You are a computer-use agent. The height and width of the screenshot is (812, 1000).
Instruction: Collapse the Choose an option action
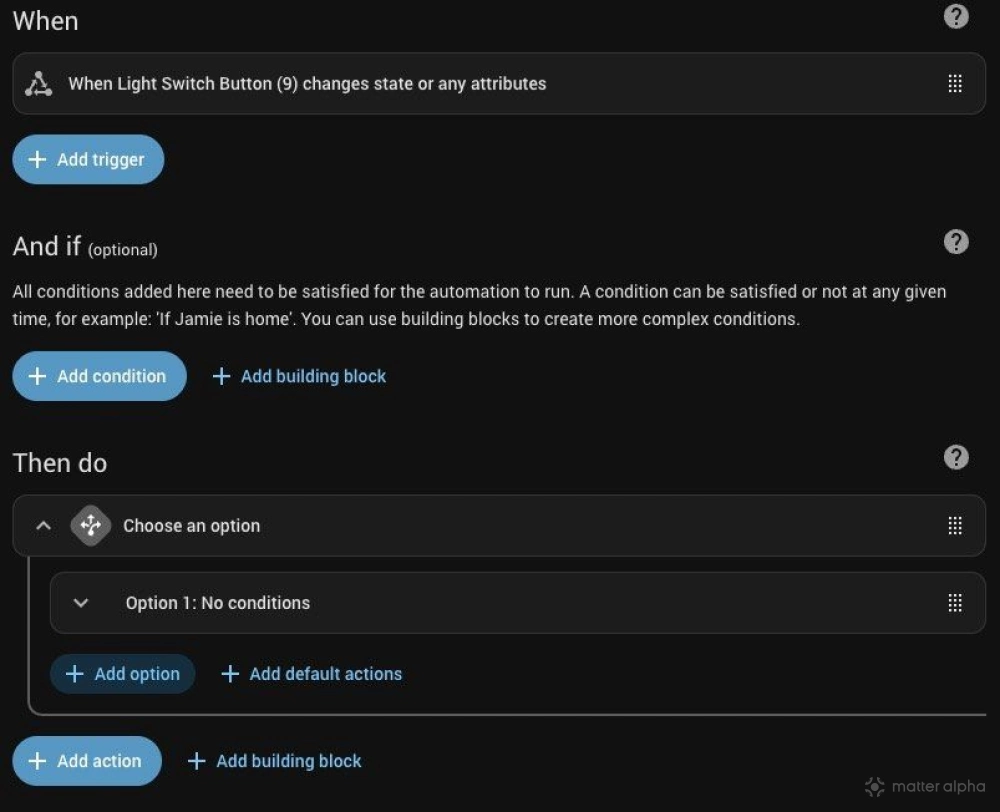click(43, 526)
